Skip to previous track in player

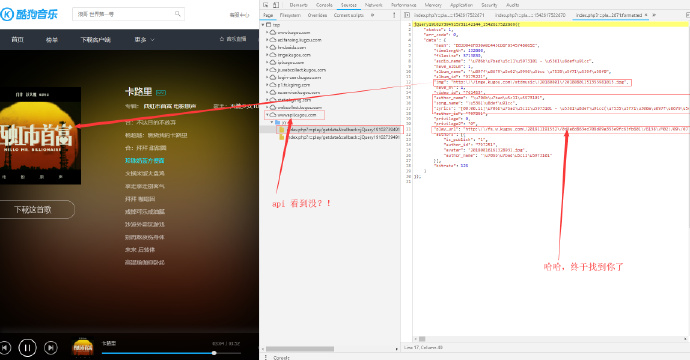pos(5,348)
